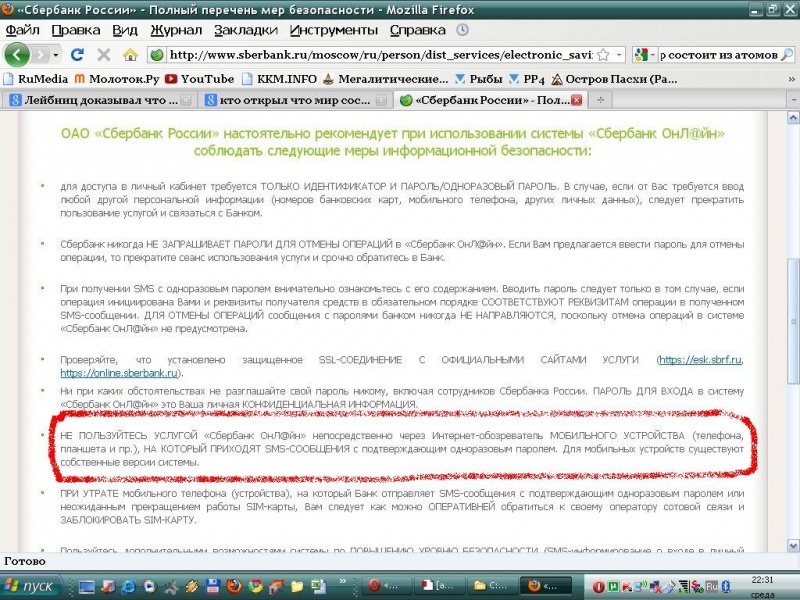The image size is (800, 600).
Task: Follow the https://online.sberbank.ru link
Action: click(119, 373)
